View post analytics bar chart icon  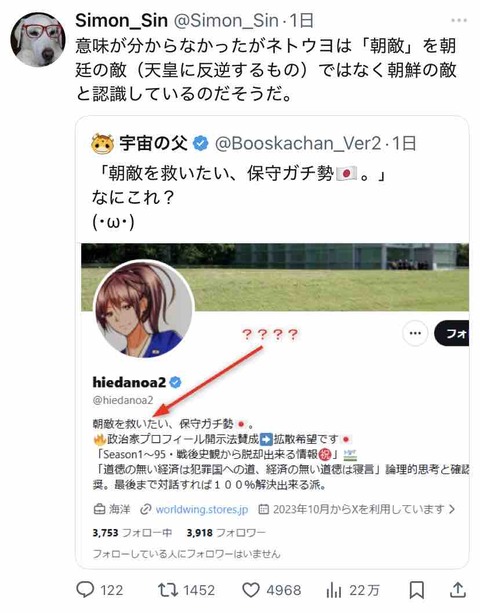point(333,590)
